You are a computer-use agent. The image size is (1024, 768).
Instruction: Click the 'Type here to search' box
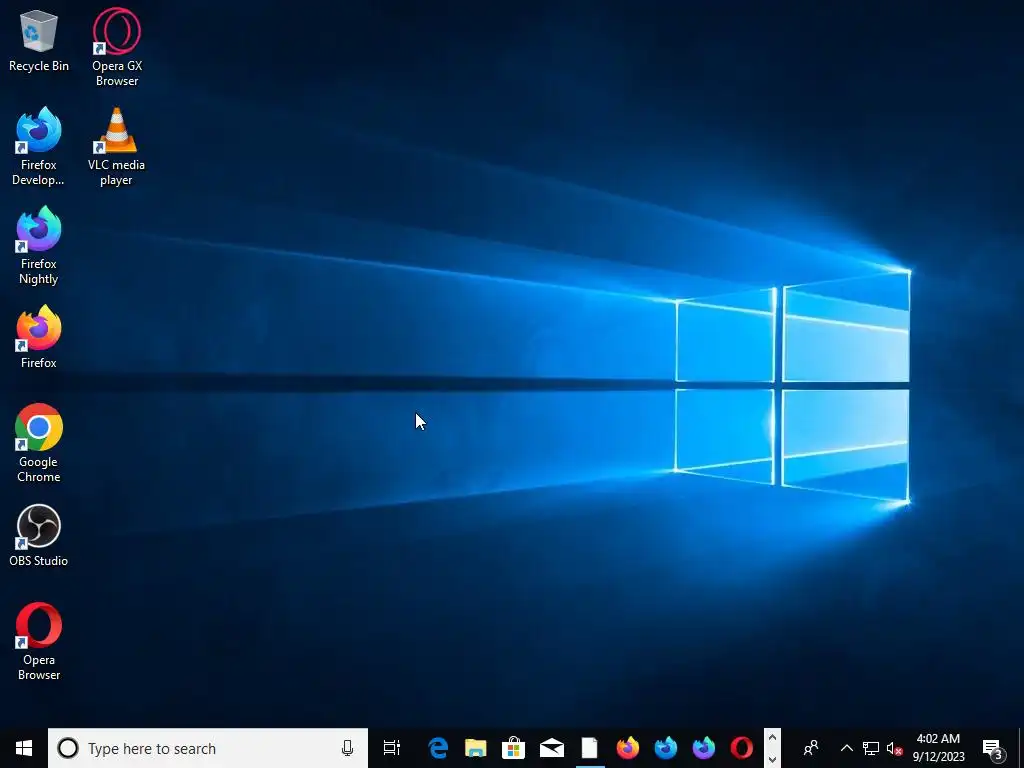(208, 748)
